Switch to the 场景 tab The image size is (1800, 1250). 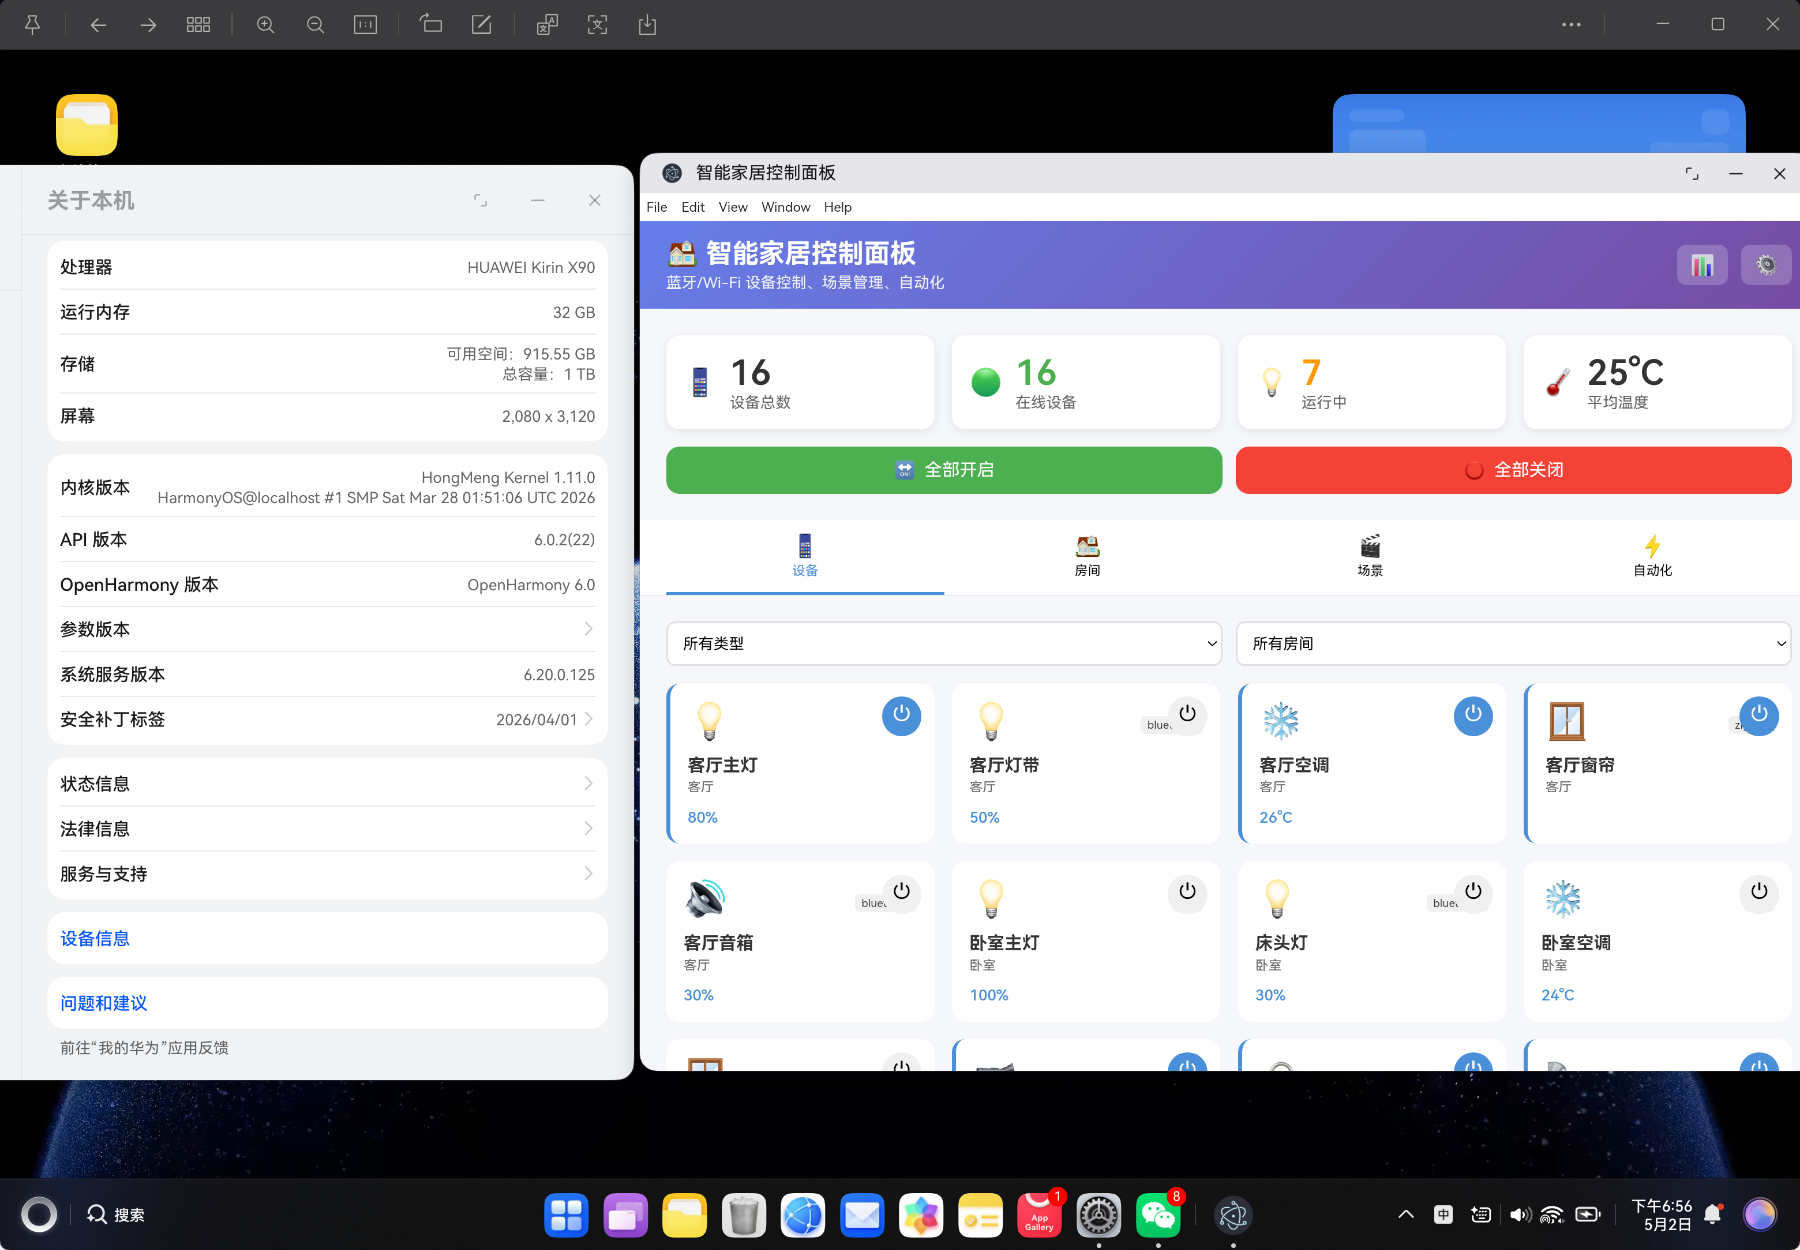[x=1370, y=557]
